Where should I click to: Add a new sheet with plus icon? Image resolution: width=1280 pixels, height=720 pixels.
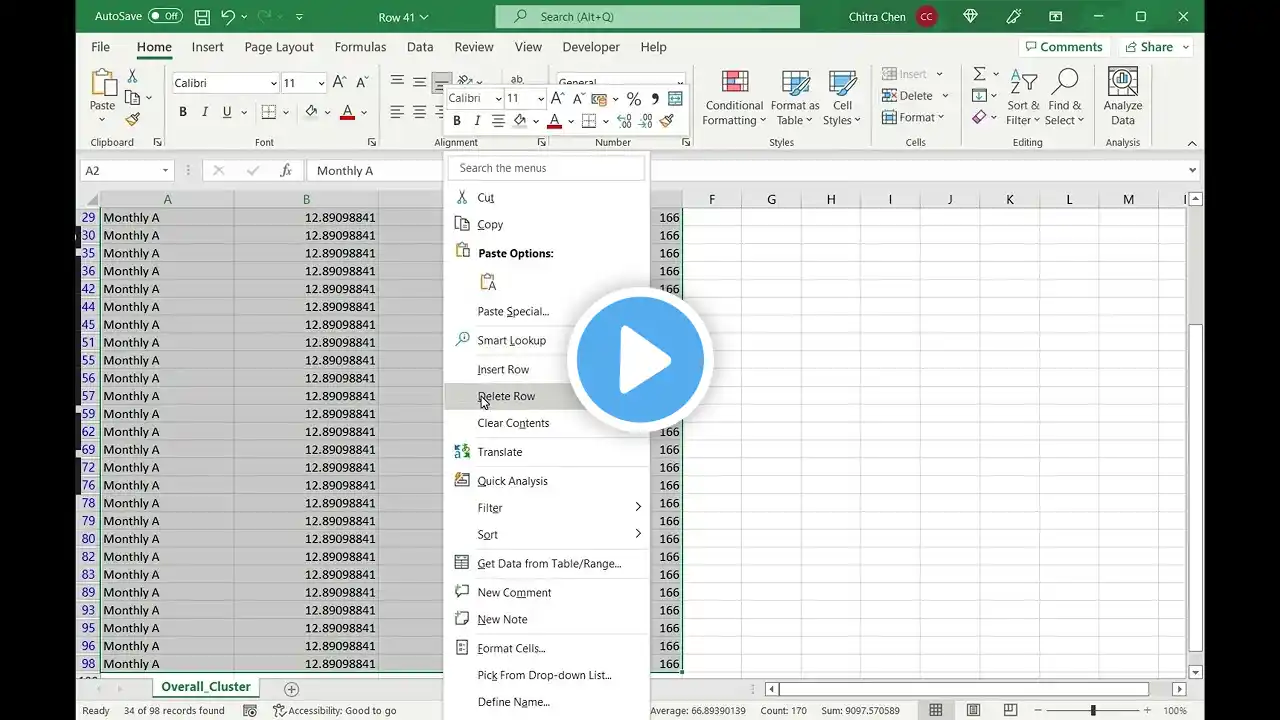[x=291, y=689]
